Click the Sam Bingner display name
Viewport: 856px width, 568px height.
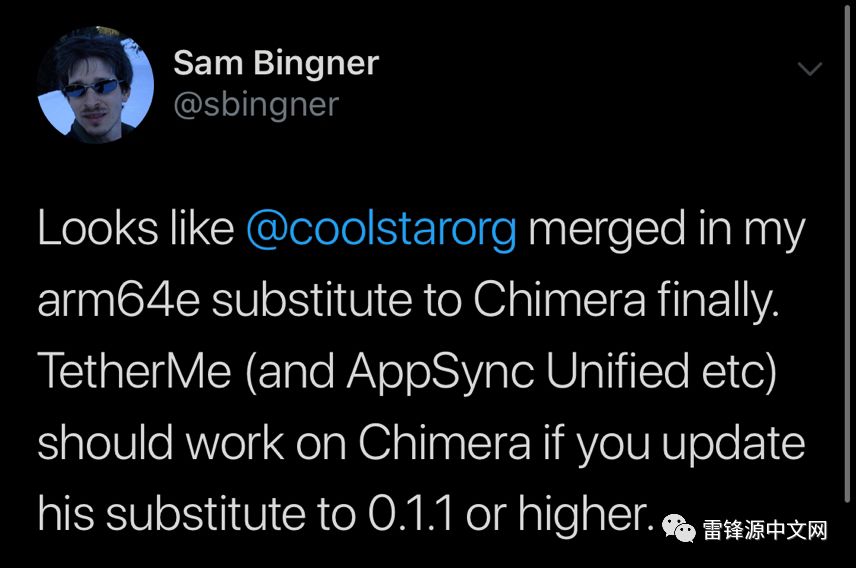tap(276, 63)
